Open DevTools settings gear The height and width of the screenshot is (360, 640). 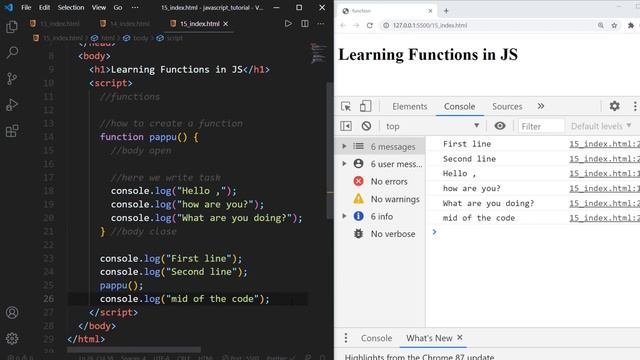[614, 106]
